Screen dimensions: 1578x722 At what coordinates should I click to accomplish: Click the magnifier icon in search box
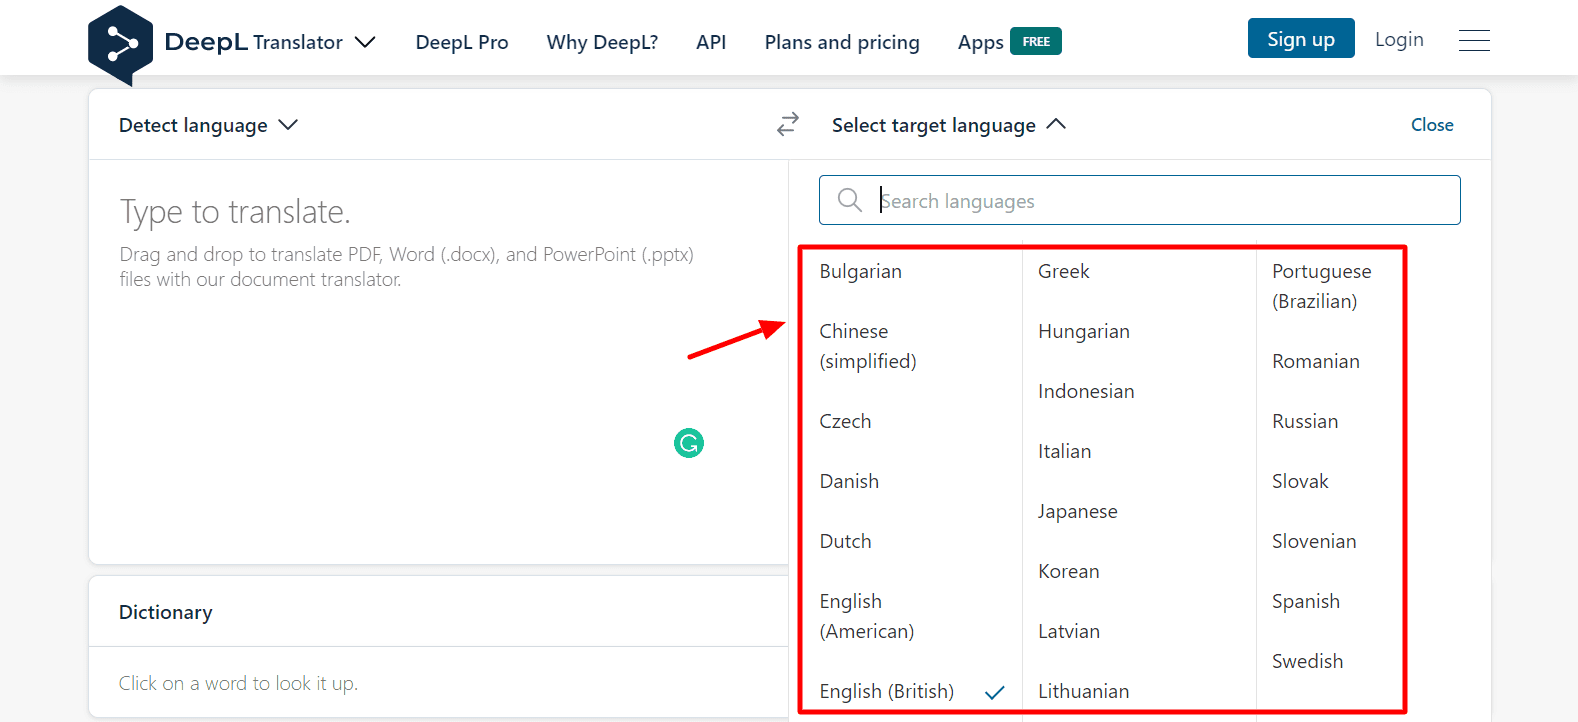pyautogui.click(x=850, y=200)
